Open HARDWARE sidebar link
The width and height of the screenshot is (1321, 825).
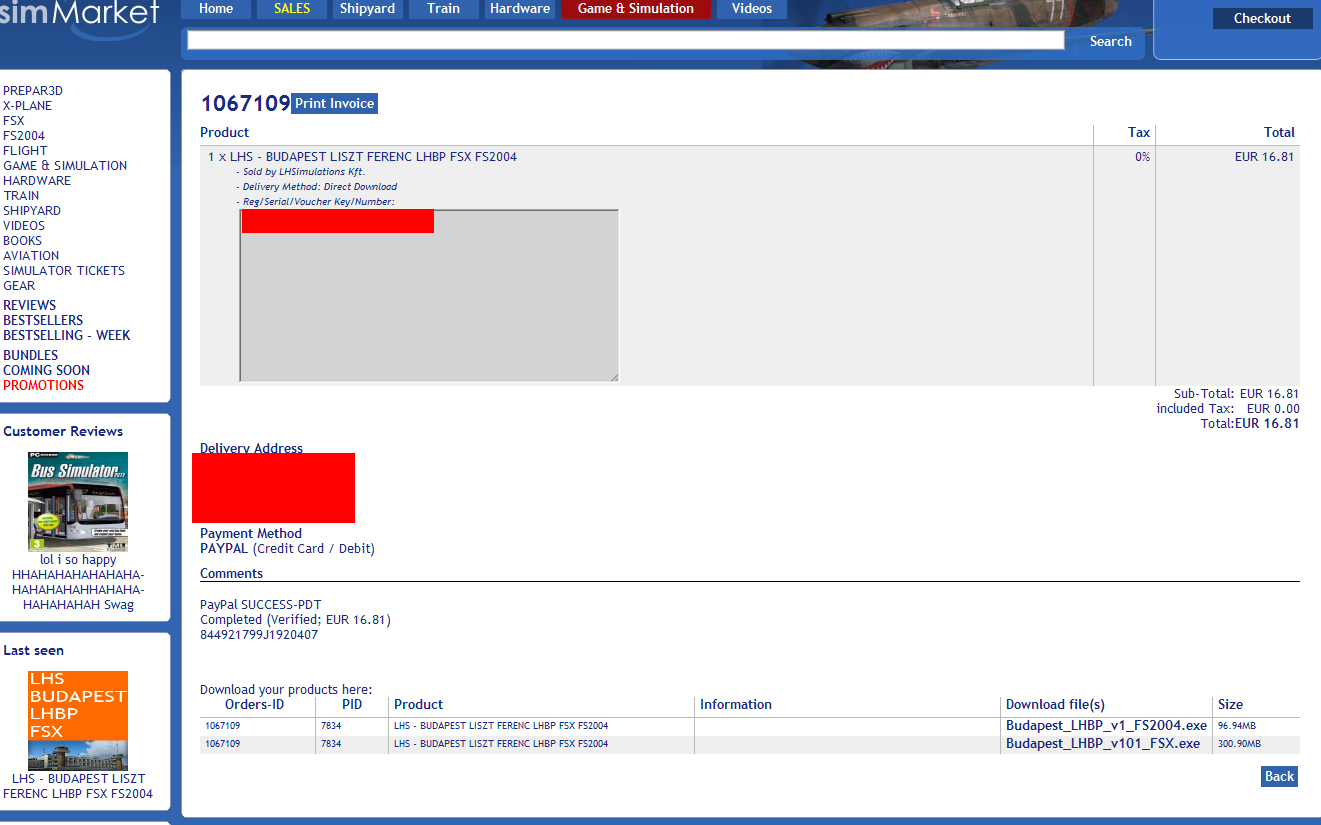point(37,181)
